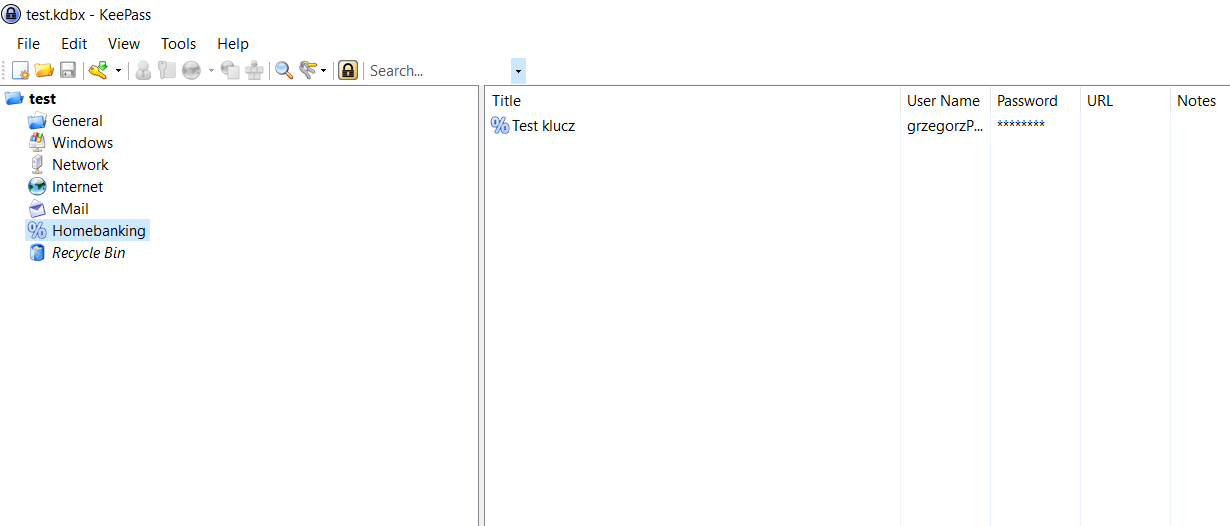Add a new entry with the key icon
This screenshot has width=1230, height=526.
tap(98, 70)
